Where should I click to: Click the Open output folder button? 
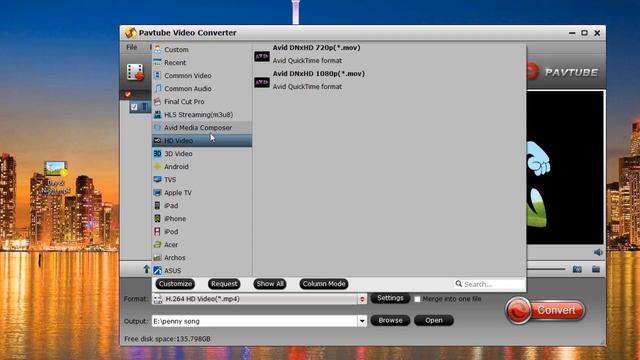[x=433, y=320]
